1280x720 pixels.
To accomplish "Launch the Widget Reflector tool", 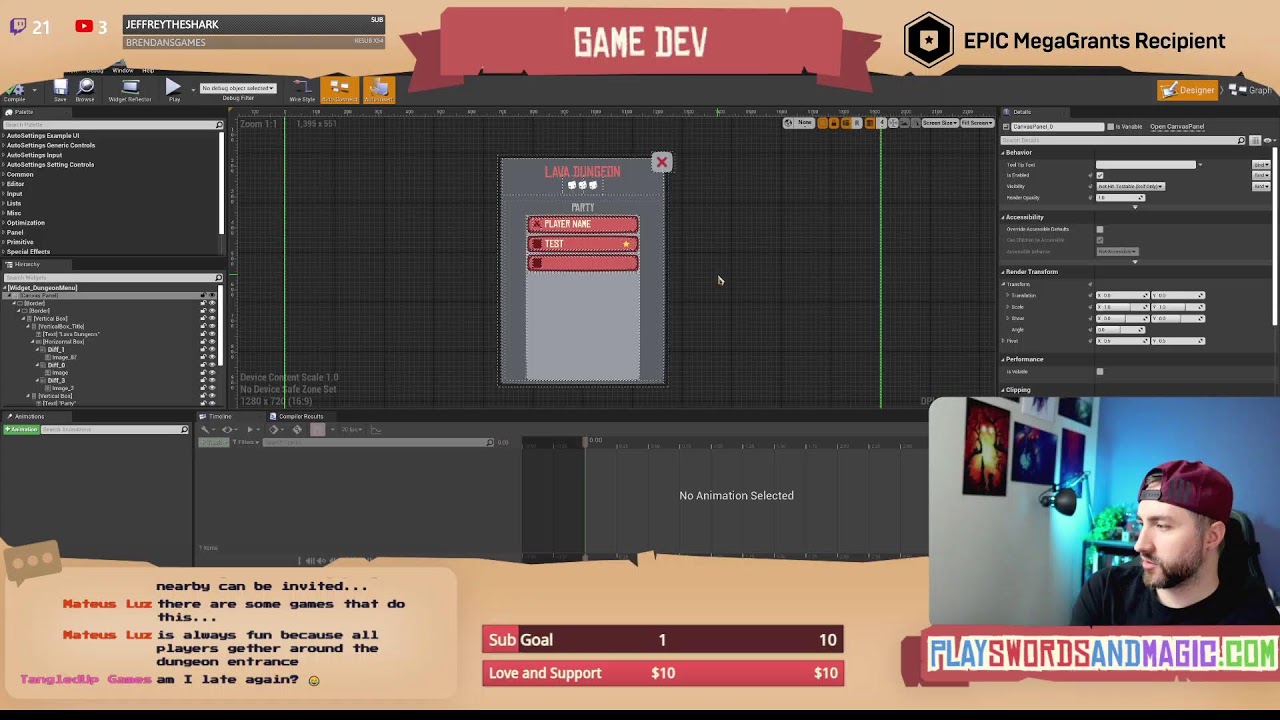I will pyautogui.click(x=130, y=91).
